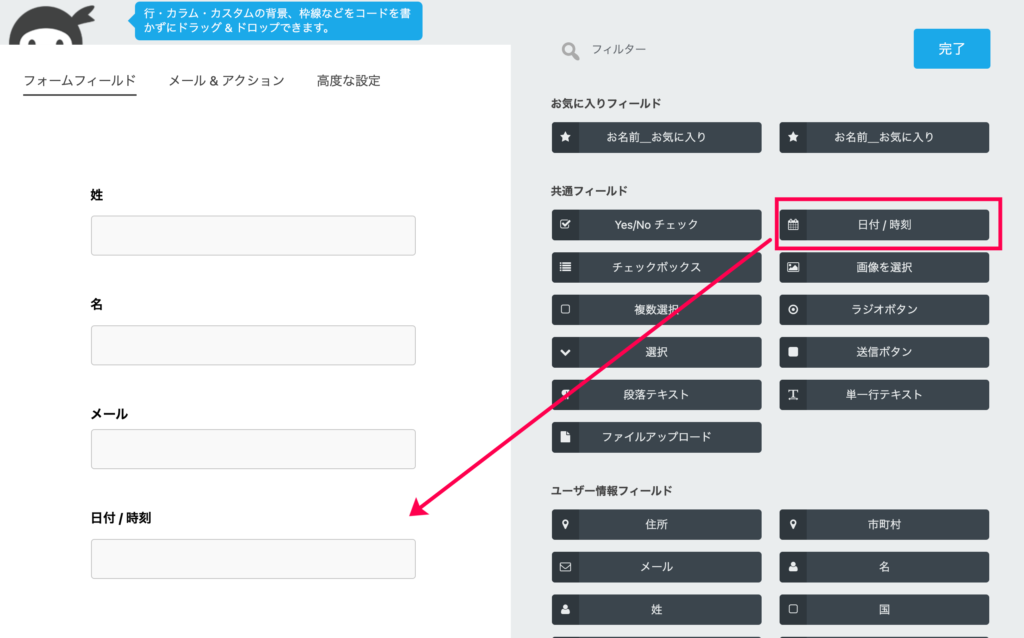The width and height of the screenshot is (1024, 638).
Task: Click the 日付 / 時刻 form input box
Action: (x=253, y=559)
